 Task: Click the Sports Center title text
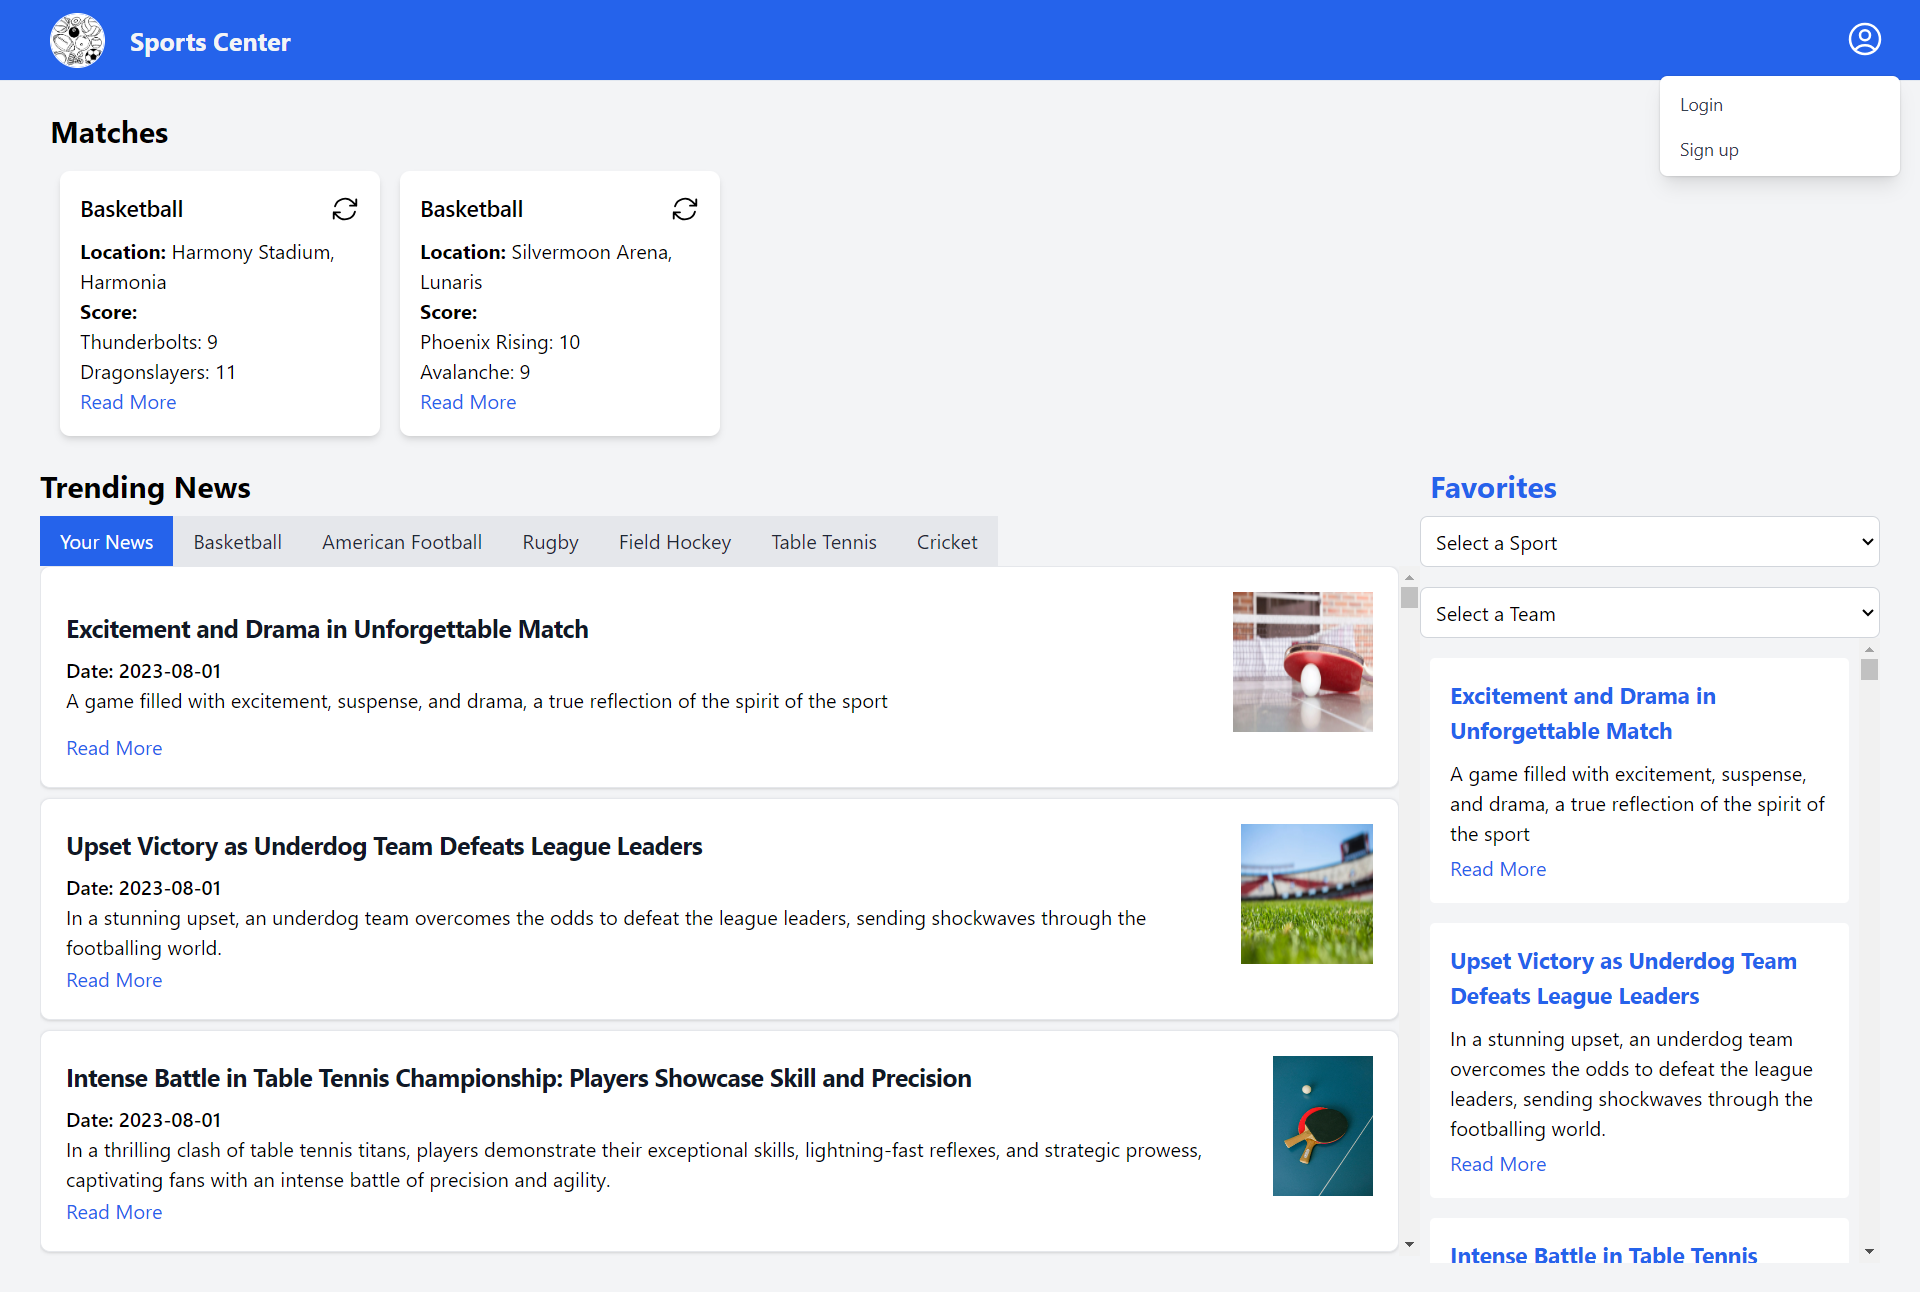[210, 42]
